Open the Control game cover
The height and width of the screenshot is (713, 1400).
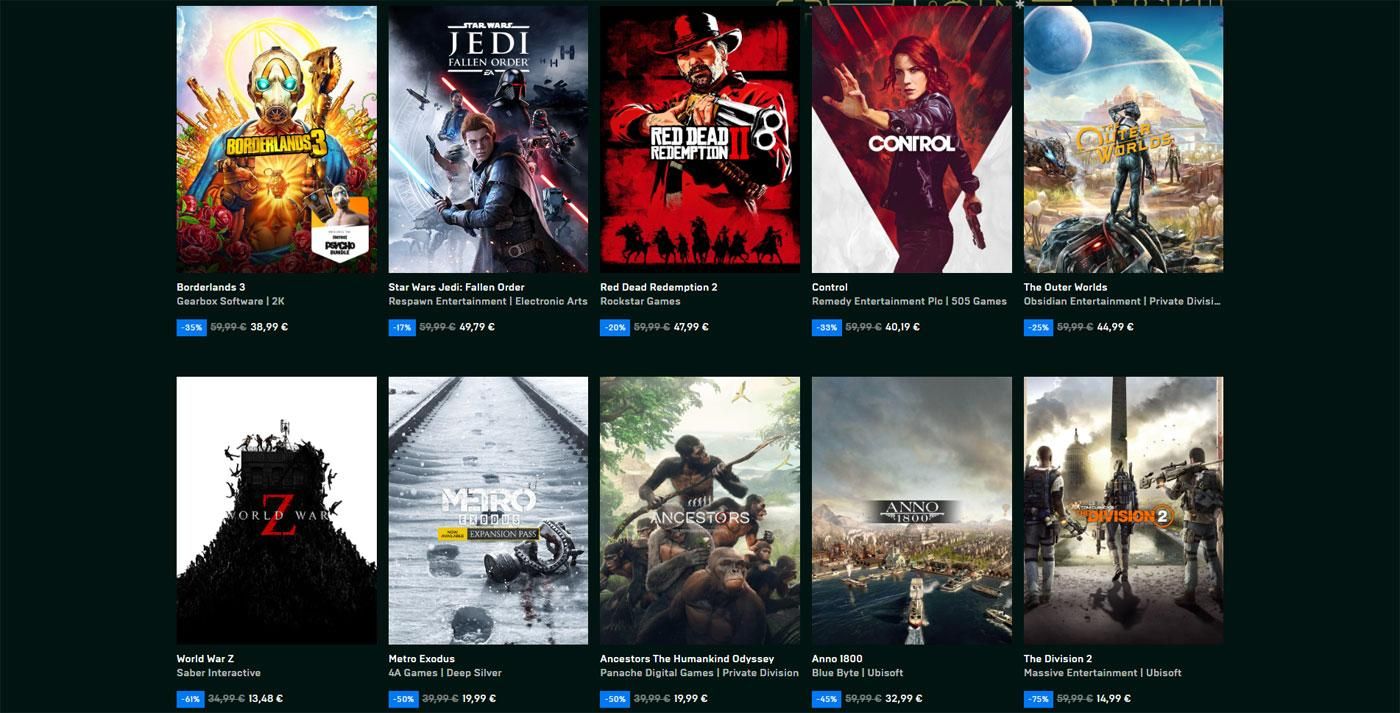click(x=912, y=139)
